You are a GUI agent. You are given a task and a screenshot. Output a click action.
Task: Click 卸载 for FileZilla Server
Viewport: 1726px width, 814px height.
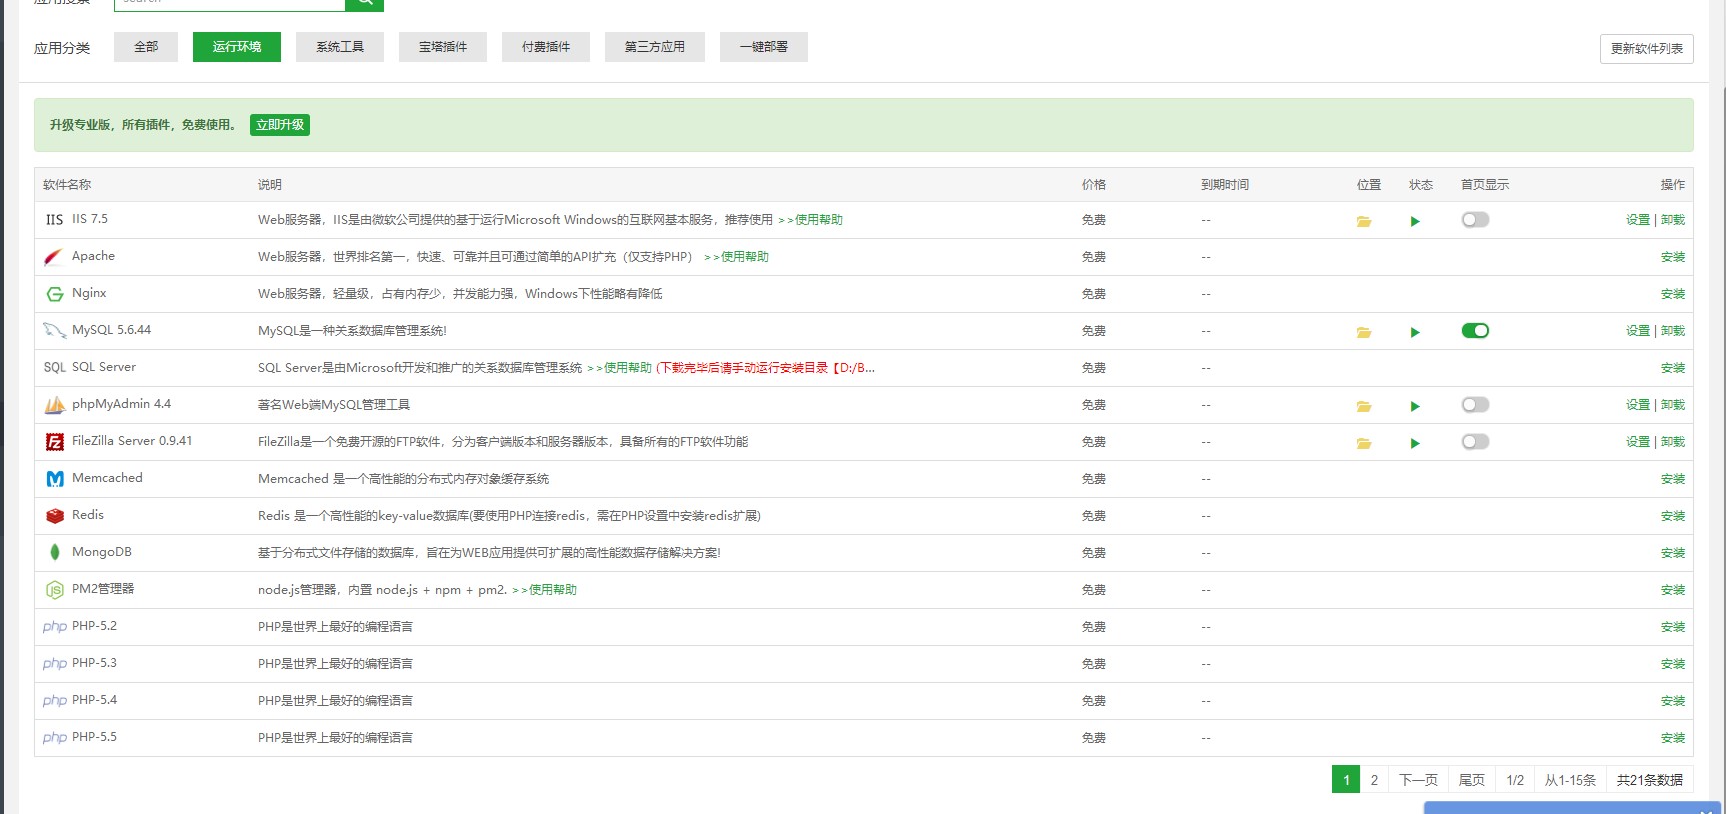1673,442
